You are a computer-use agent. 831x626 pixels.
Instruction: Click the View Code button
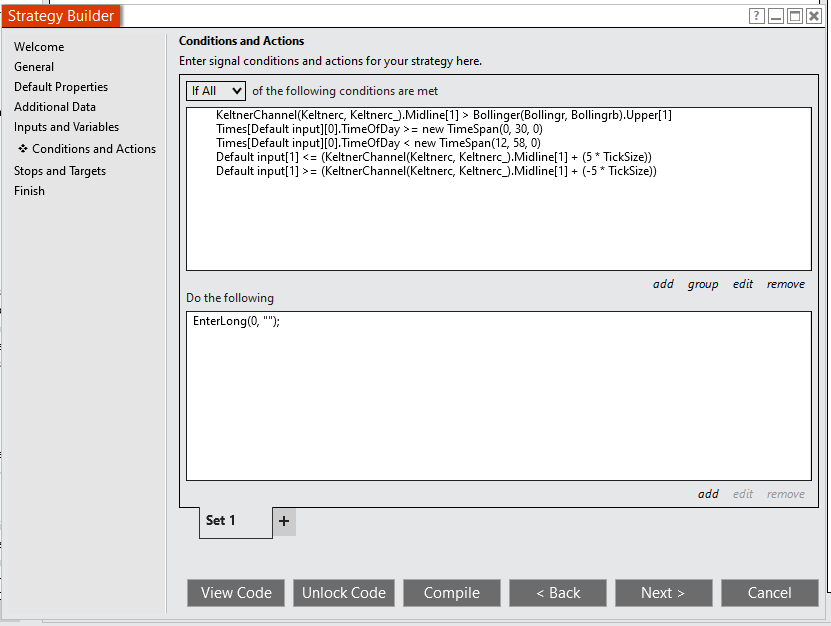236,593
